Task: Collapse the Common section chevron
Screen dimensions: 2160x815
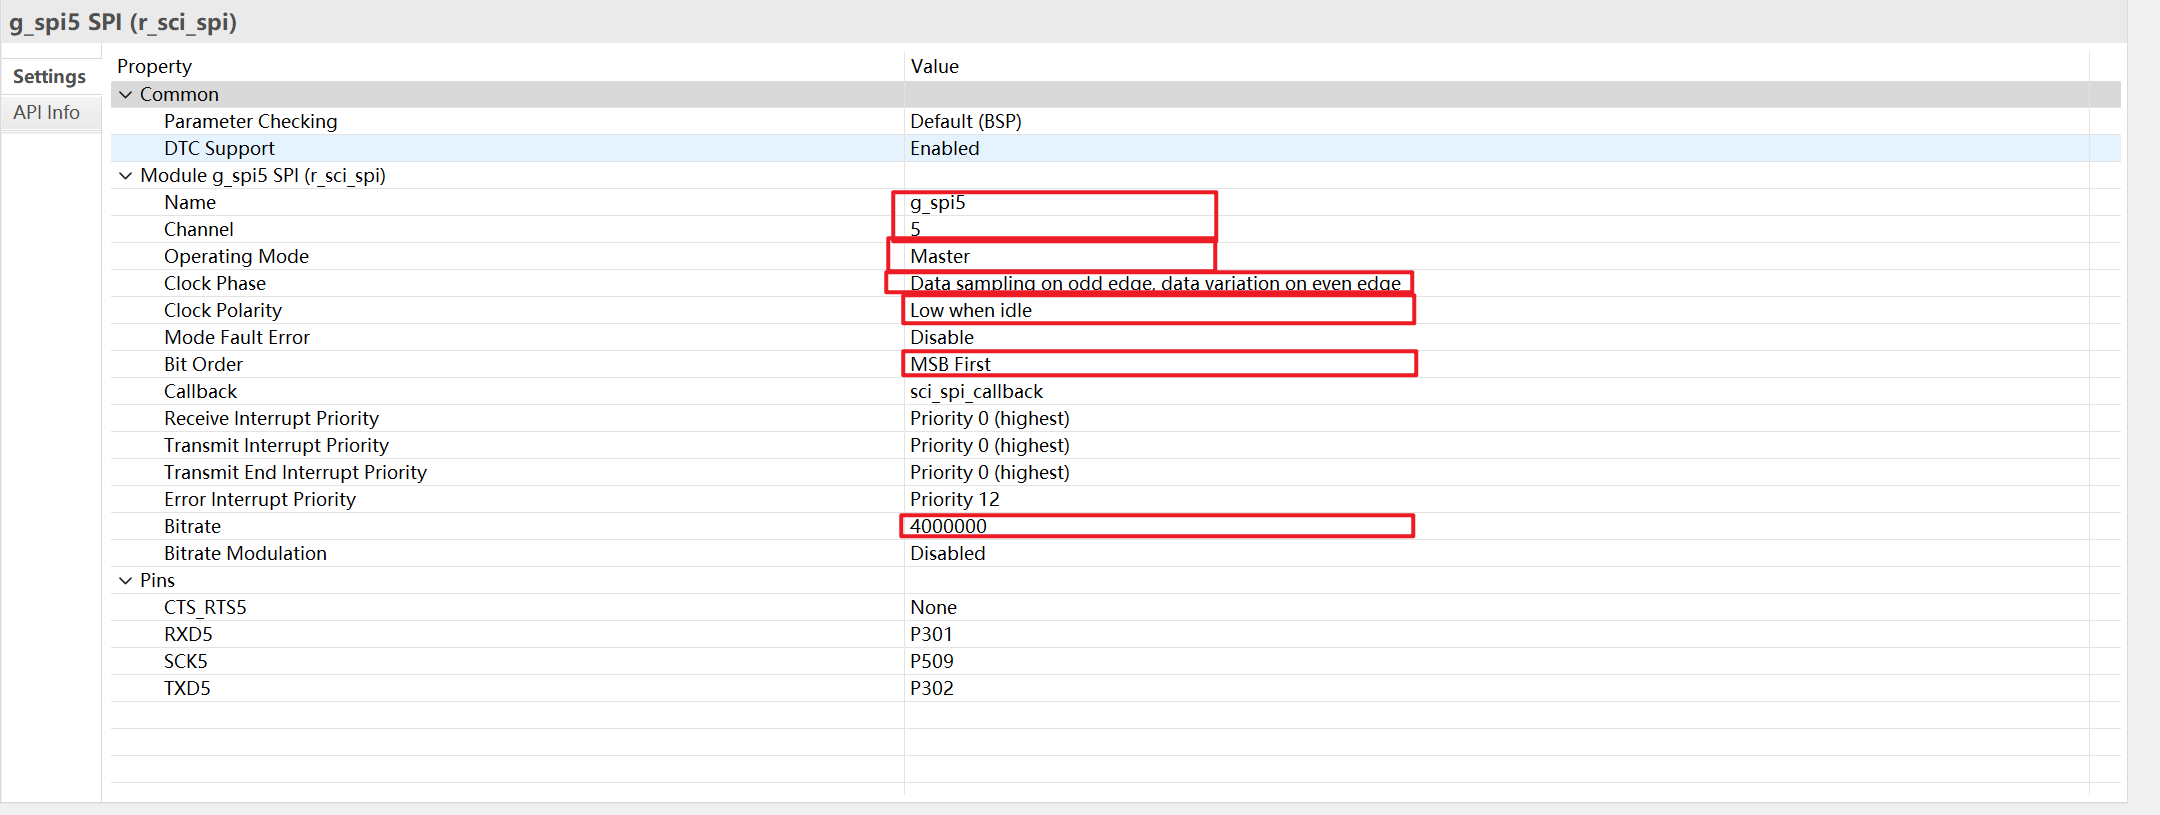Action: [126, 95]
